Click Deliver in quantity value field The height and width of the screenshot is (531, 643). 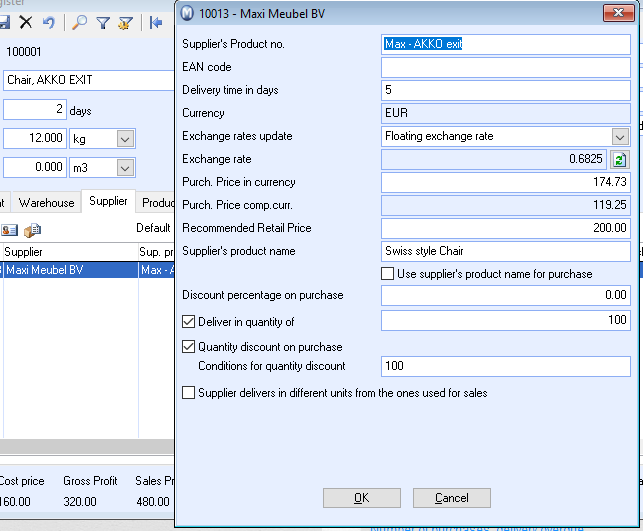click(x=506, y=320)
